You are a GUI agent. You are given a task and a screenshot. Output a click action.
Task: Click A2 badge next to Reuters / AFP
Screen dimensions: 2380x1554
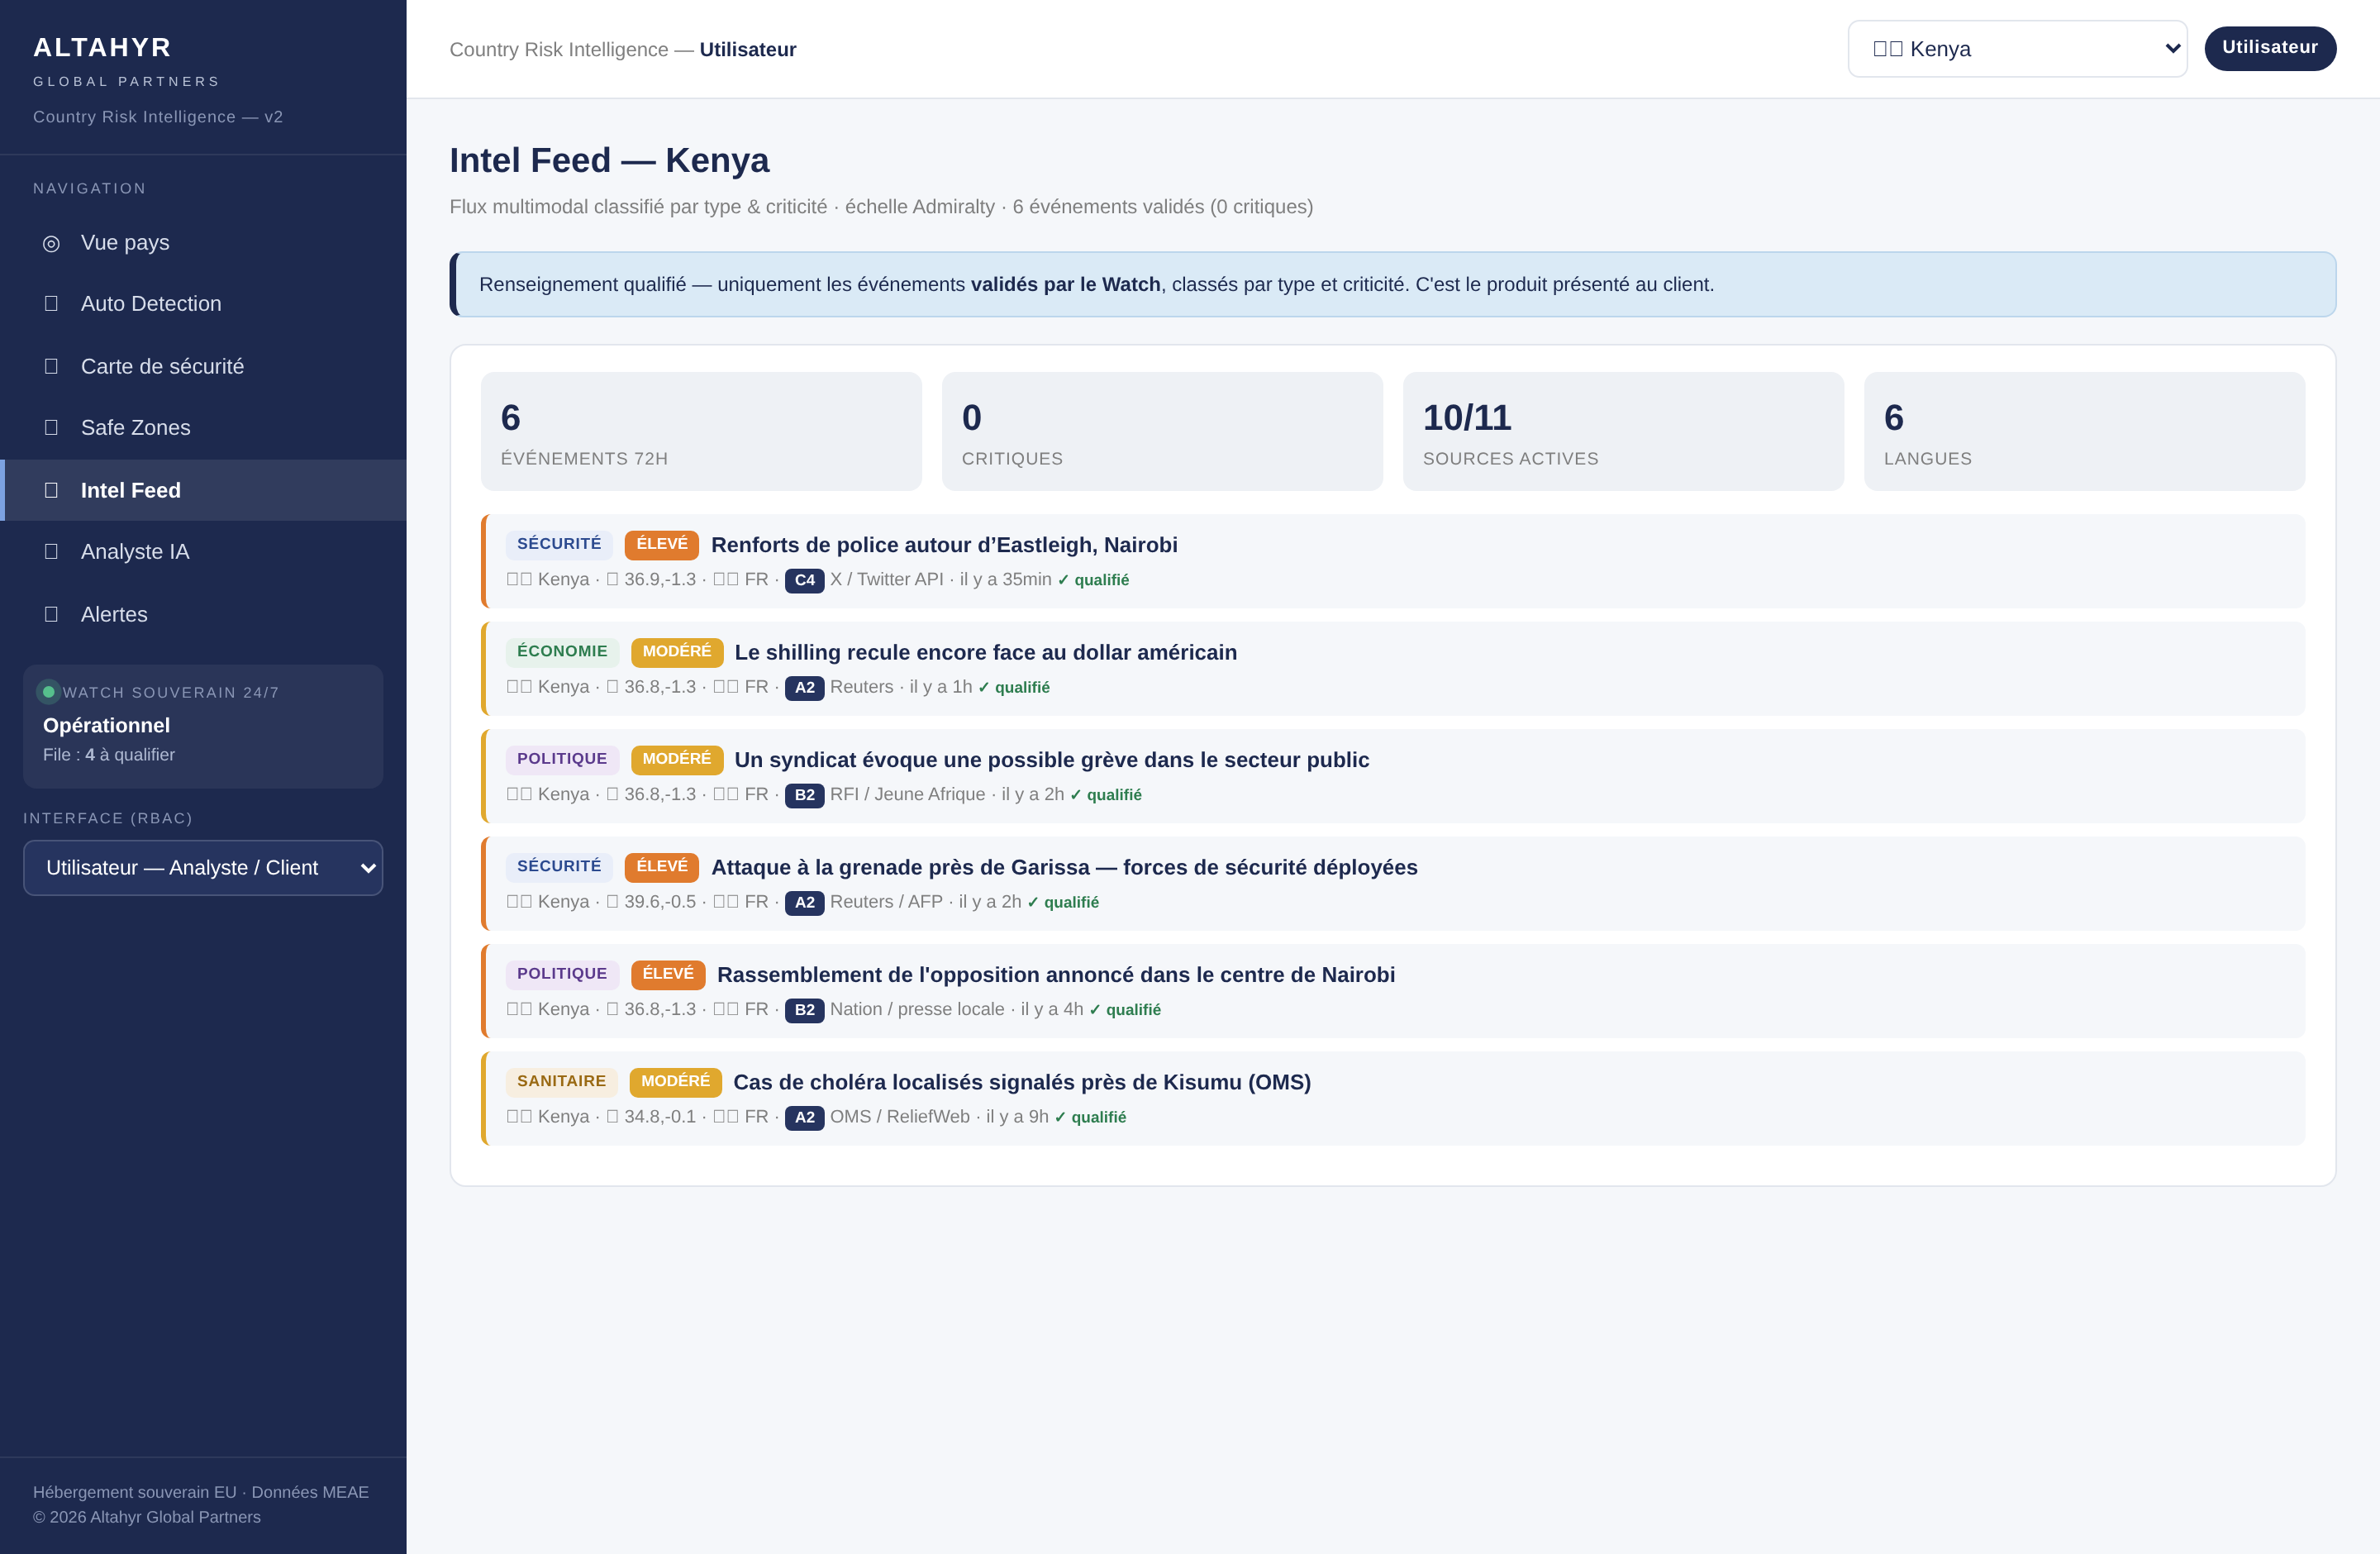804,903
